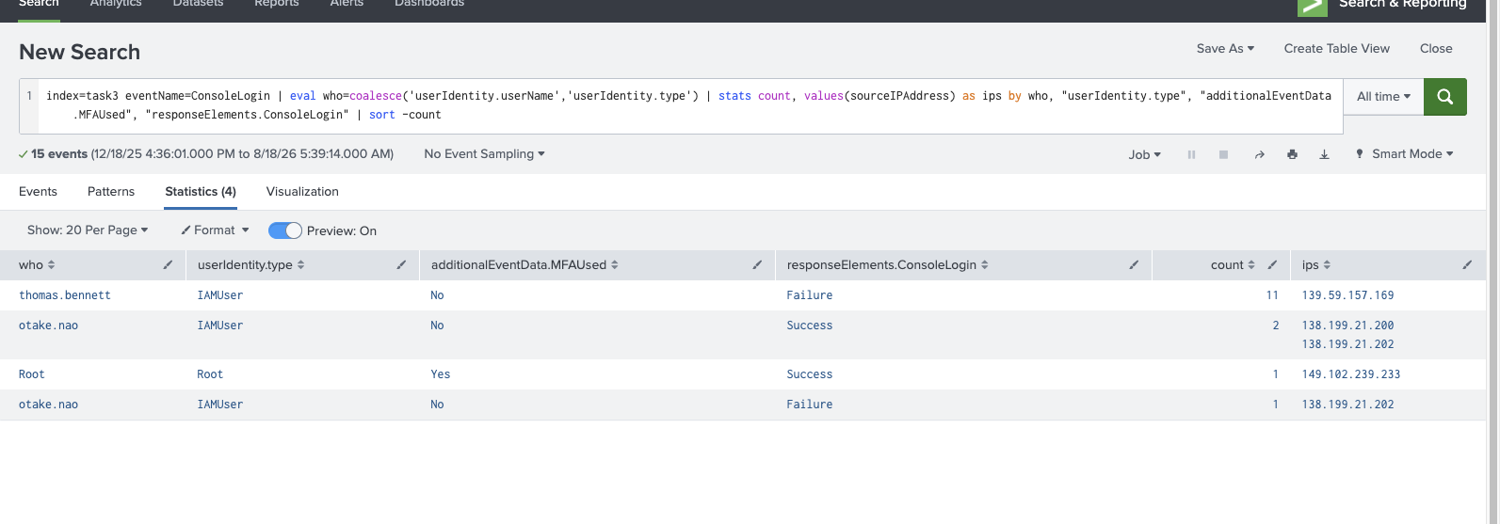The image size is (1500, 524).
Task: Print the search results
Action: click(x=1292, y=155)
